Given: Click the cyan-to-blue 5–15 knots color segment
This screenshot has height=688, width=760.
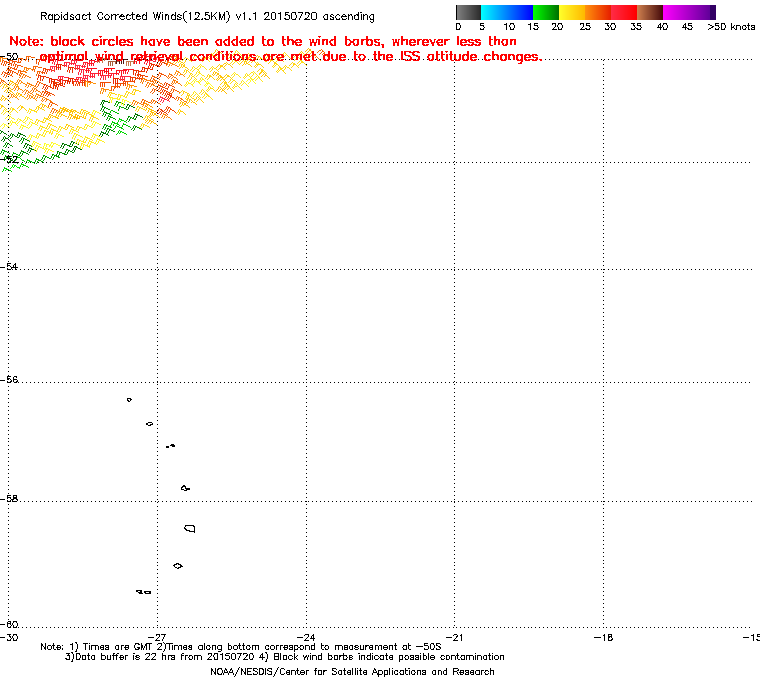Looking at the screenshot, I should point(507,12).
